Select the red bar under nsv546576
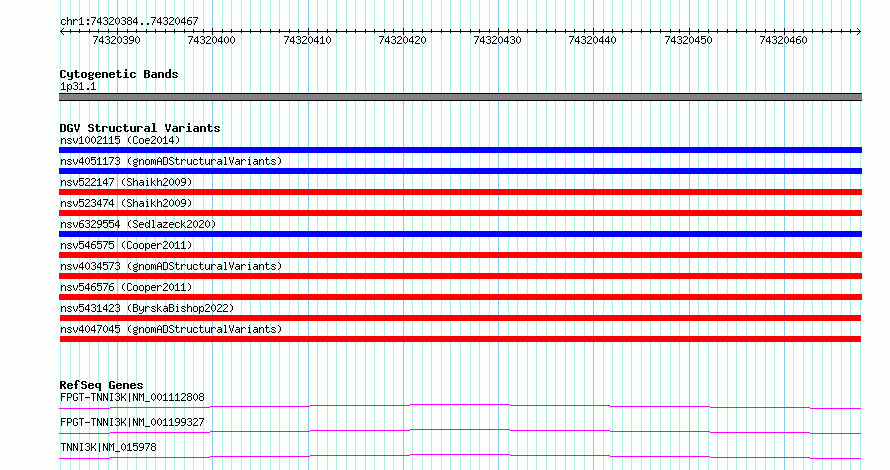890x470 pixels. coord(460,297)
